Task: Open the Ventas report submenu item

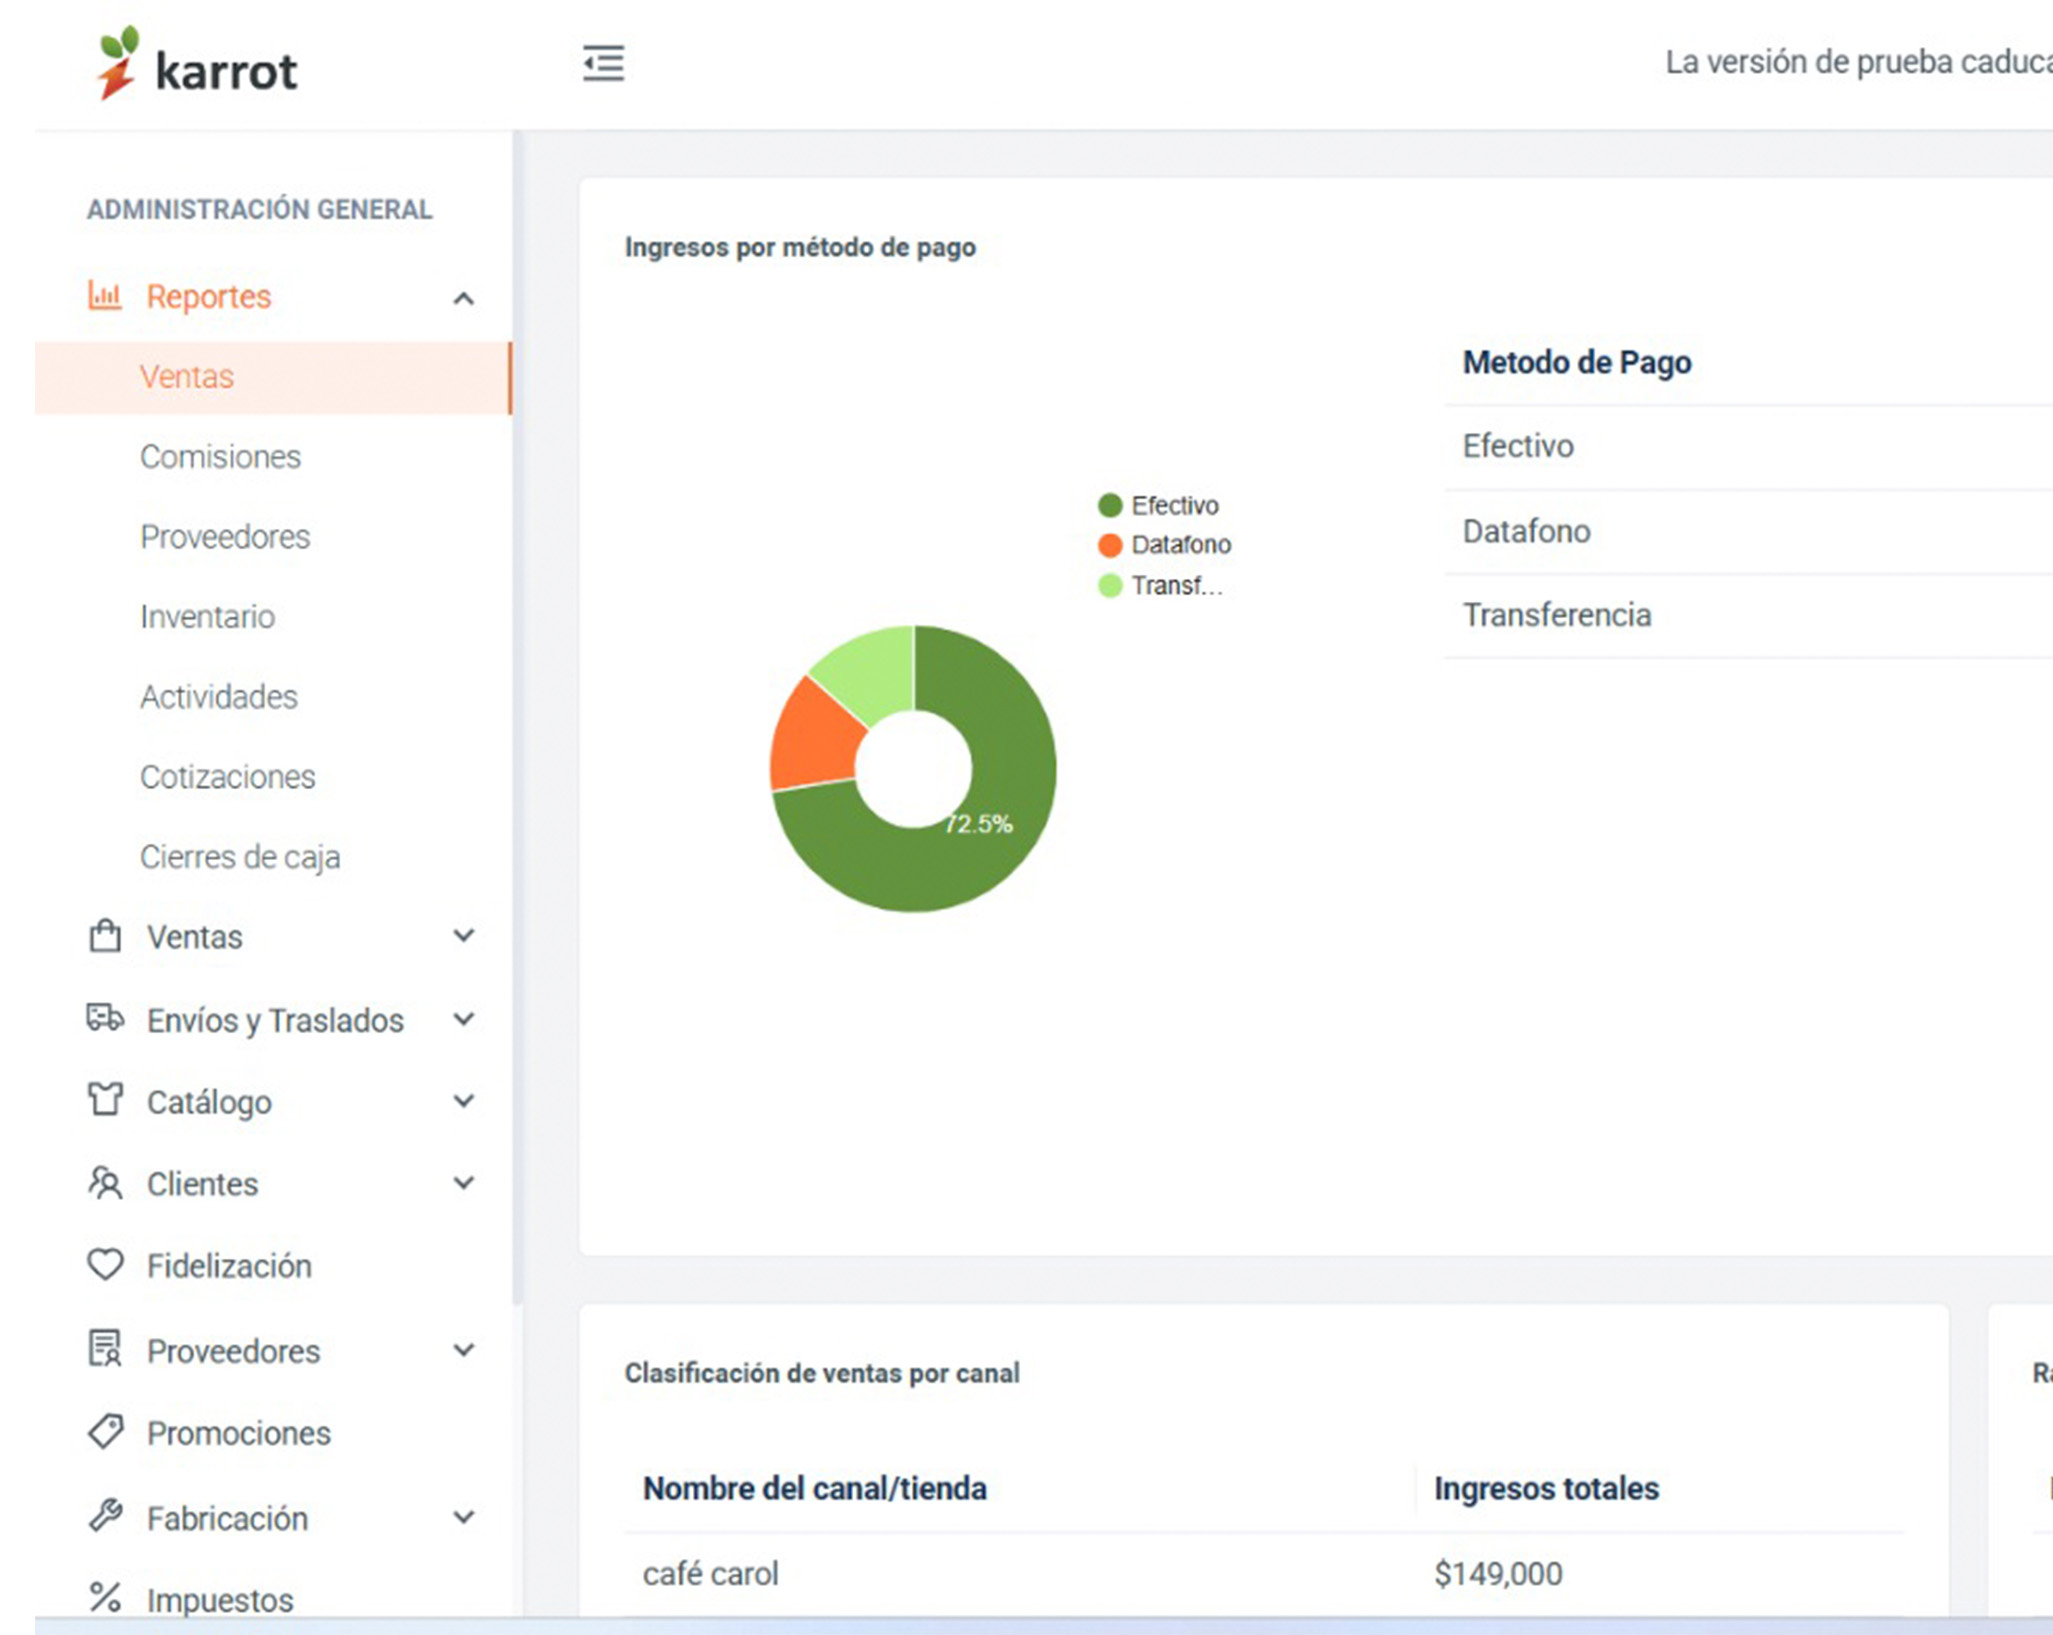Action: [273, 377]
